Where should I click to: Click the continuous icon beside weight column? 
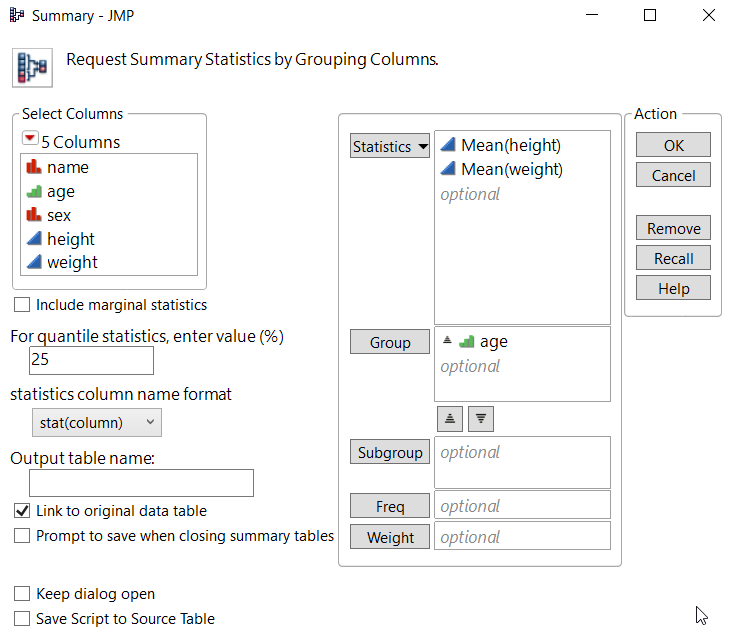click(x=33, y=262)
